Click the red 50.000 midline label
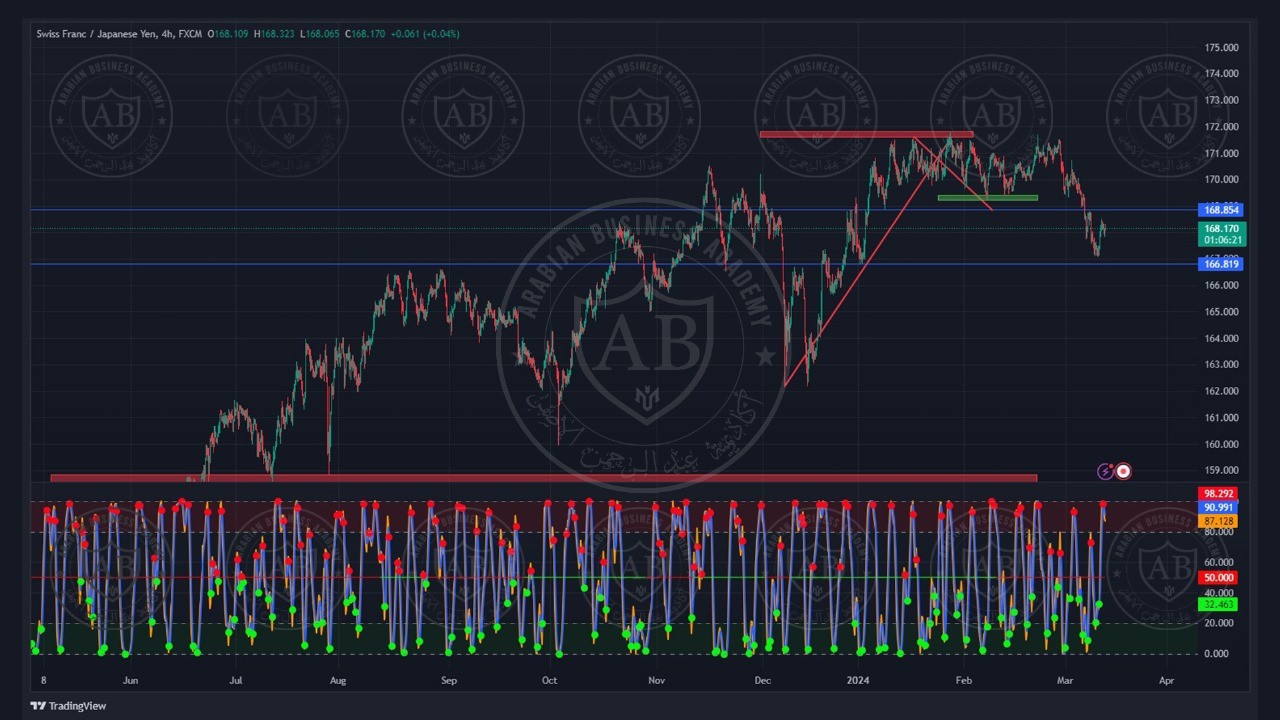The height and width of the screenshot is (720, 1280). coord(1218,578)
